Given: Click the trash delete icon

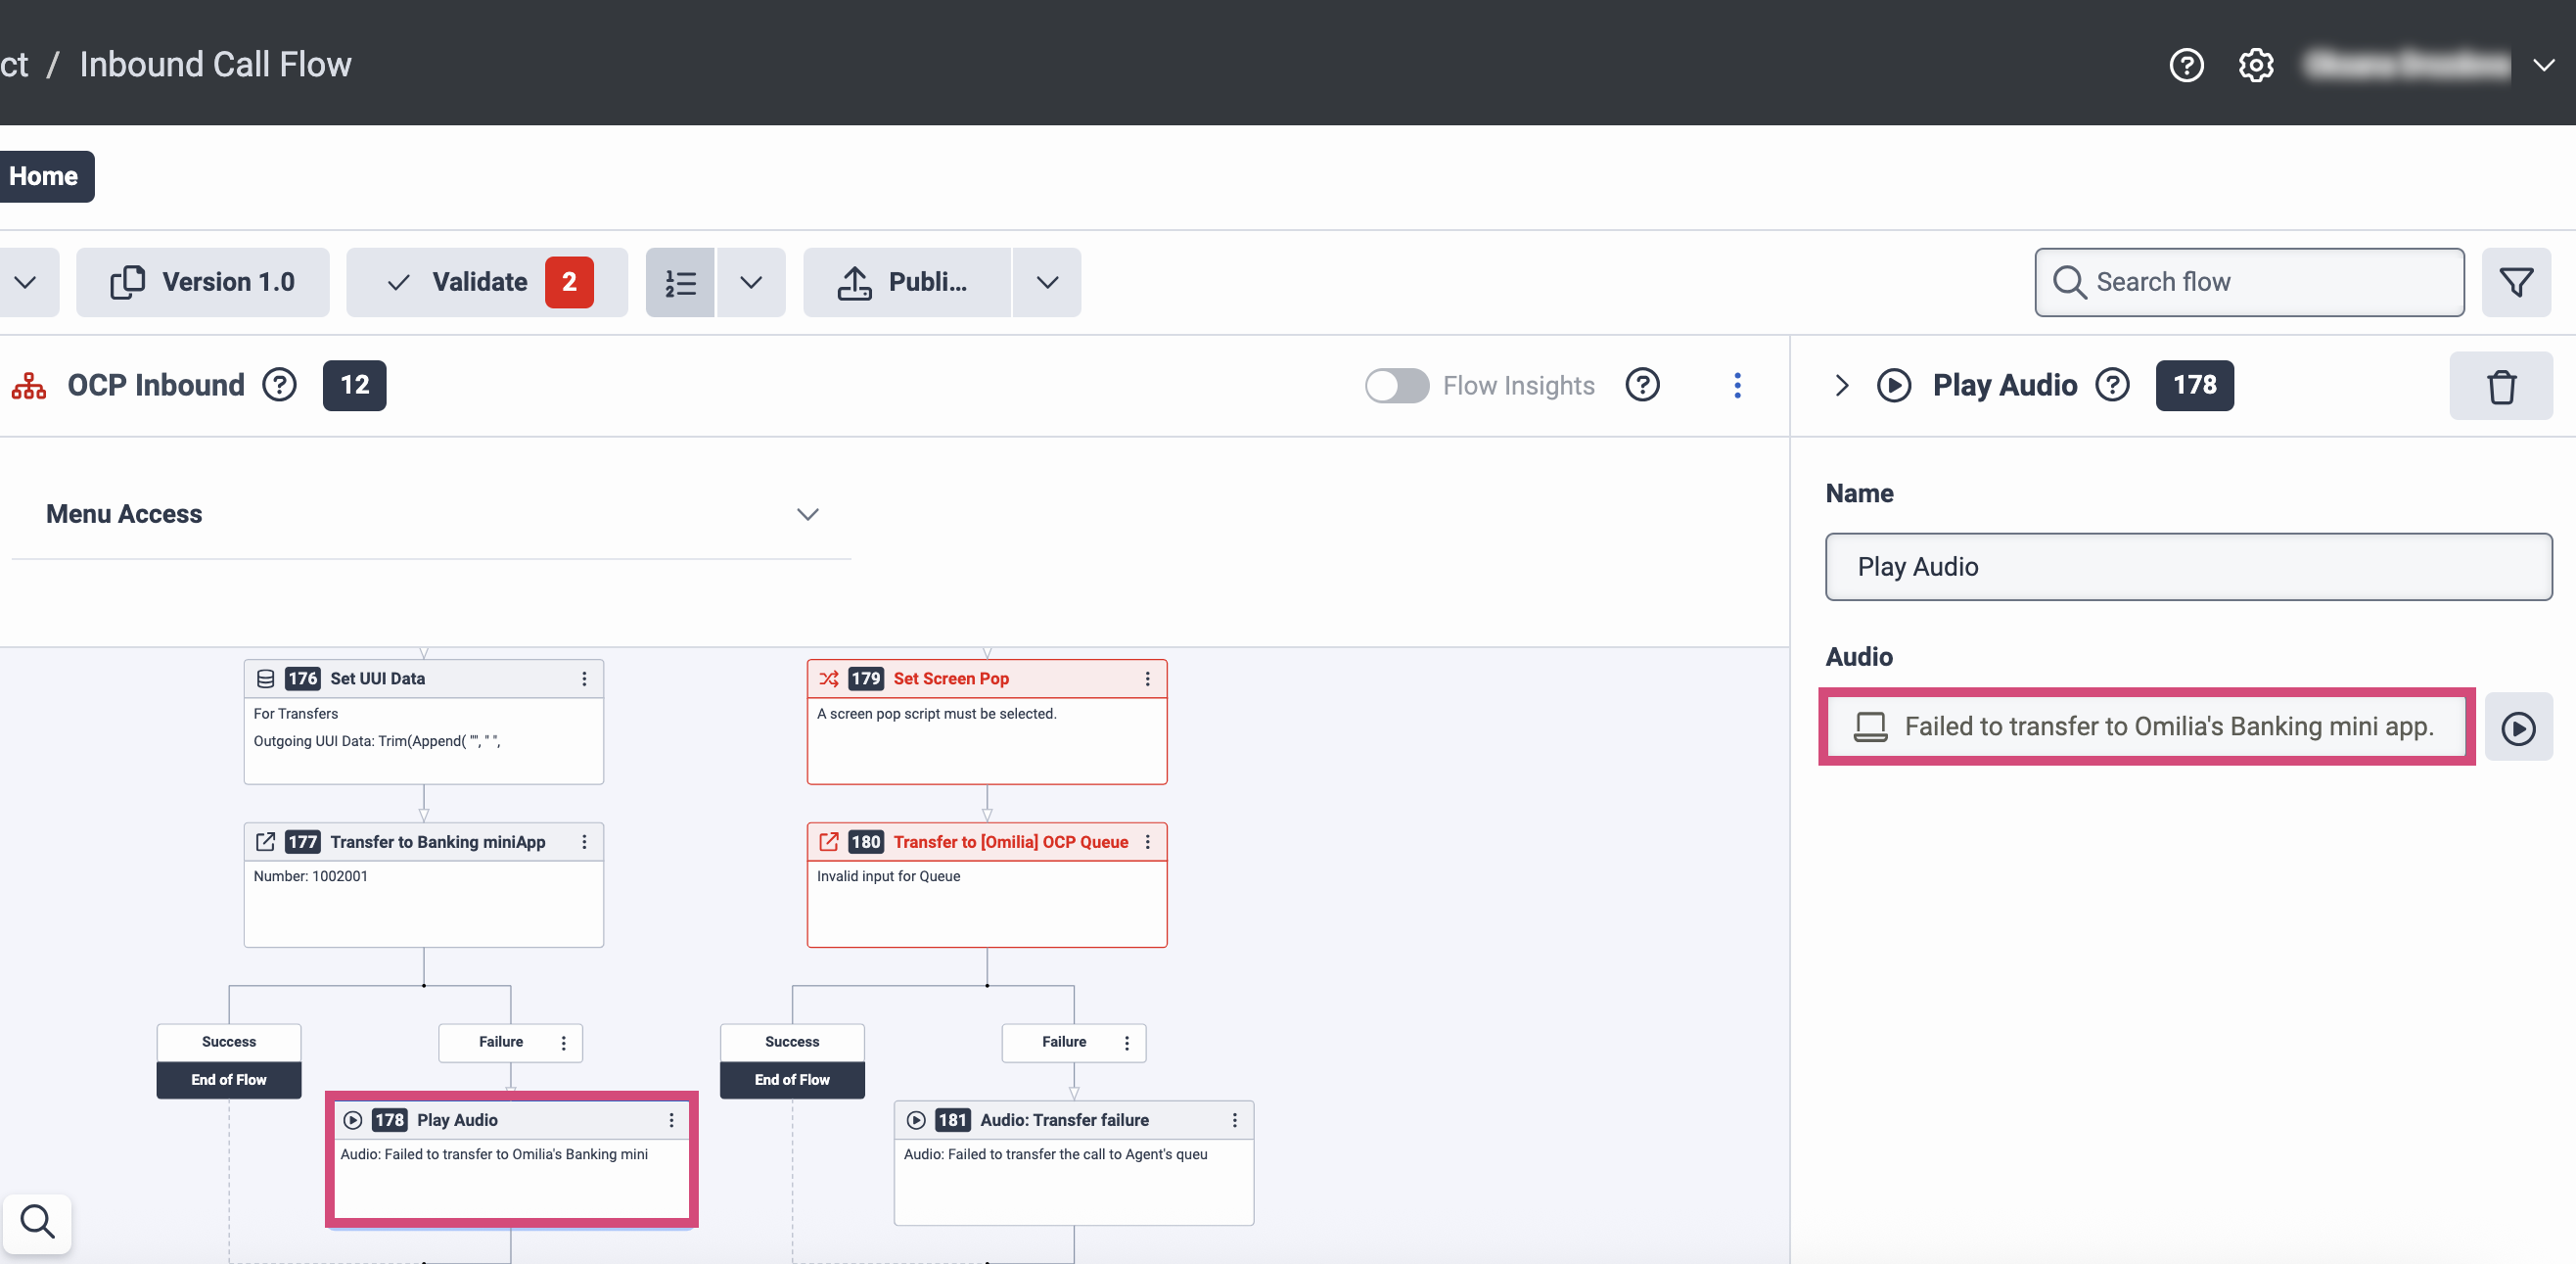Looking at the screenshot, I should click(x=2500, y=386).
